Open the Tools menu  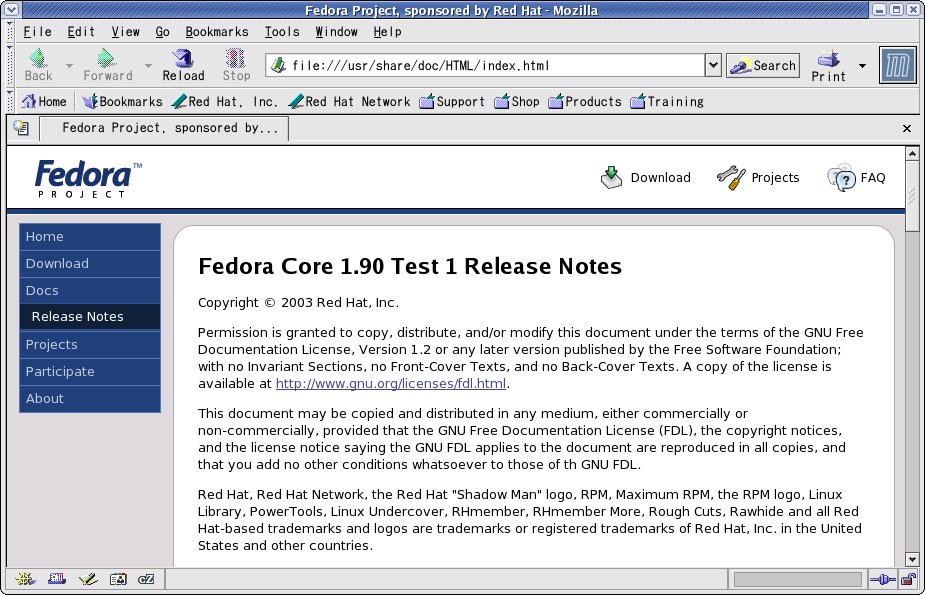click(x=282, y=32)
